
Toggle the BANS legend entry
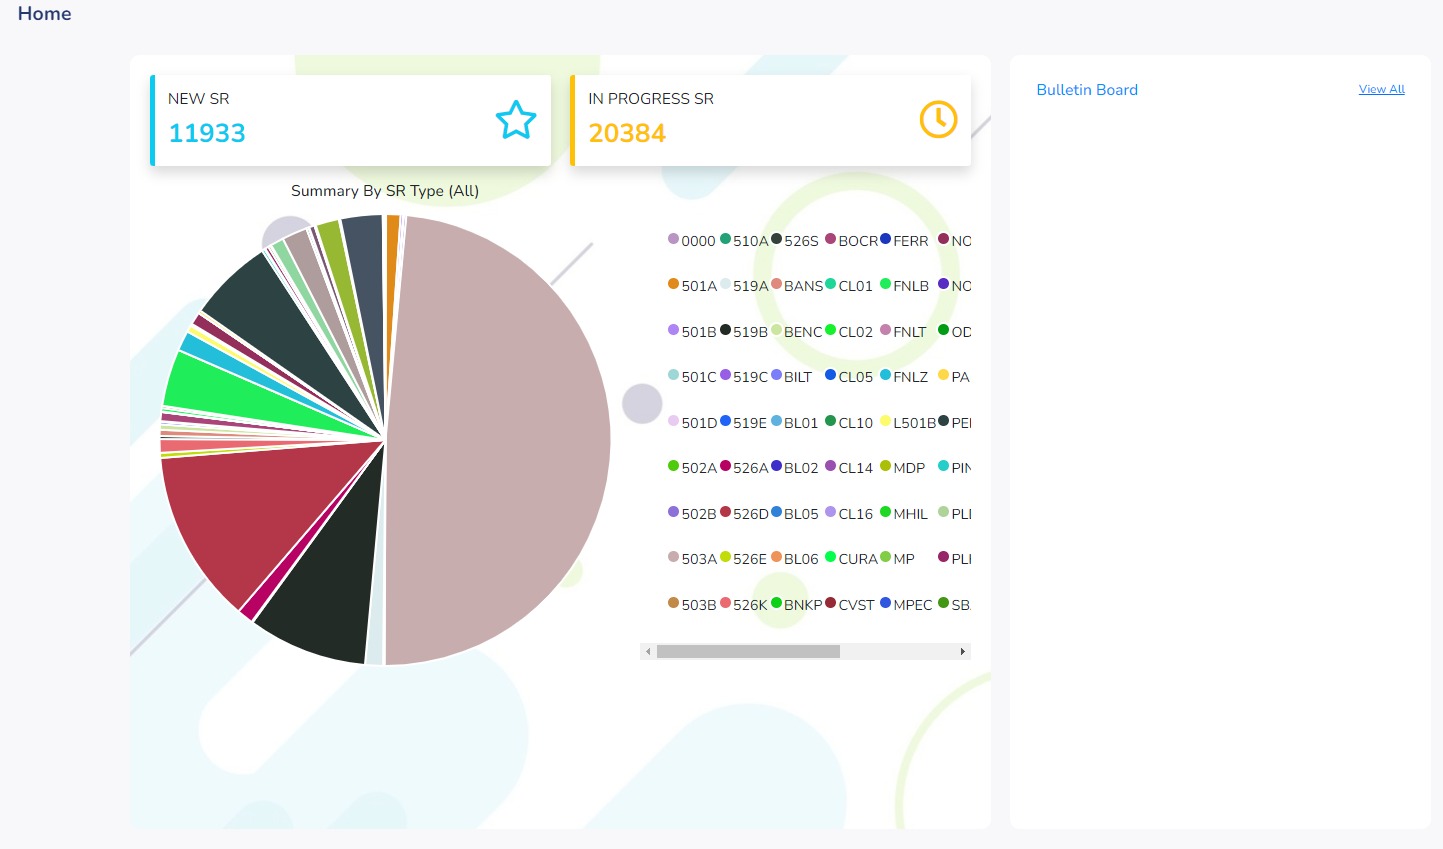pyautogui.click(x=797, y=285)
